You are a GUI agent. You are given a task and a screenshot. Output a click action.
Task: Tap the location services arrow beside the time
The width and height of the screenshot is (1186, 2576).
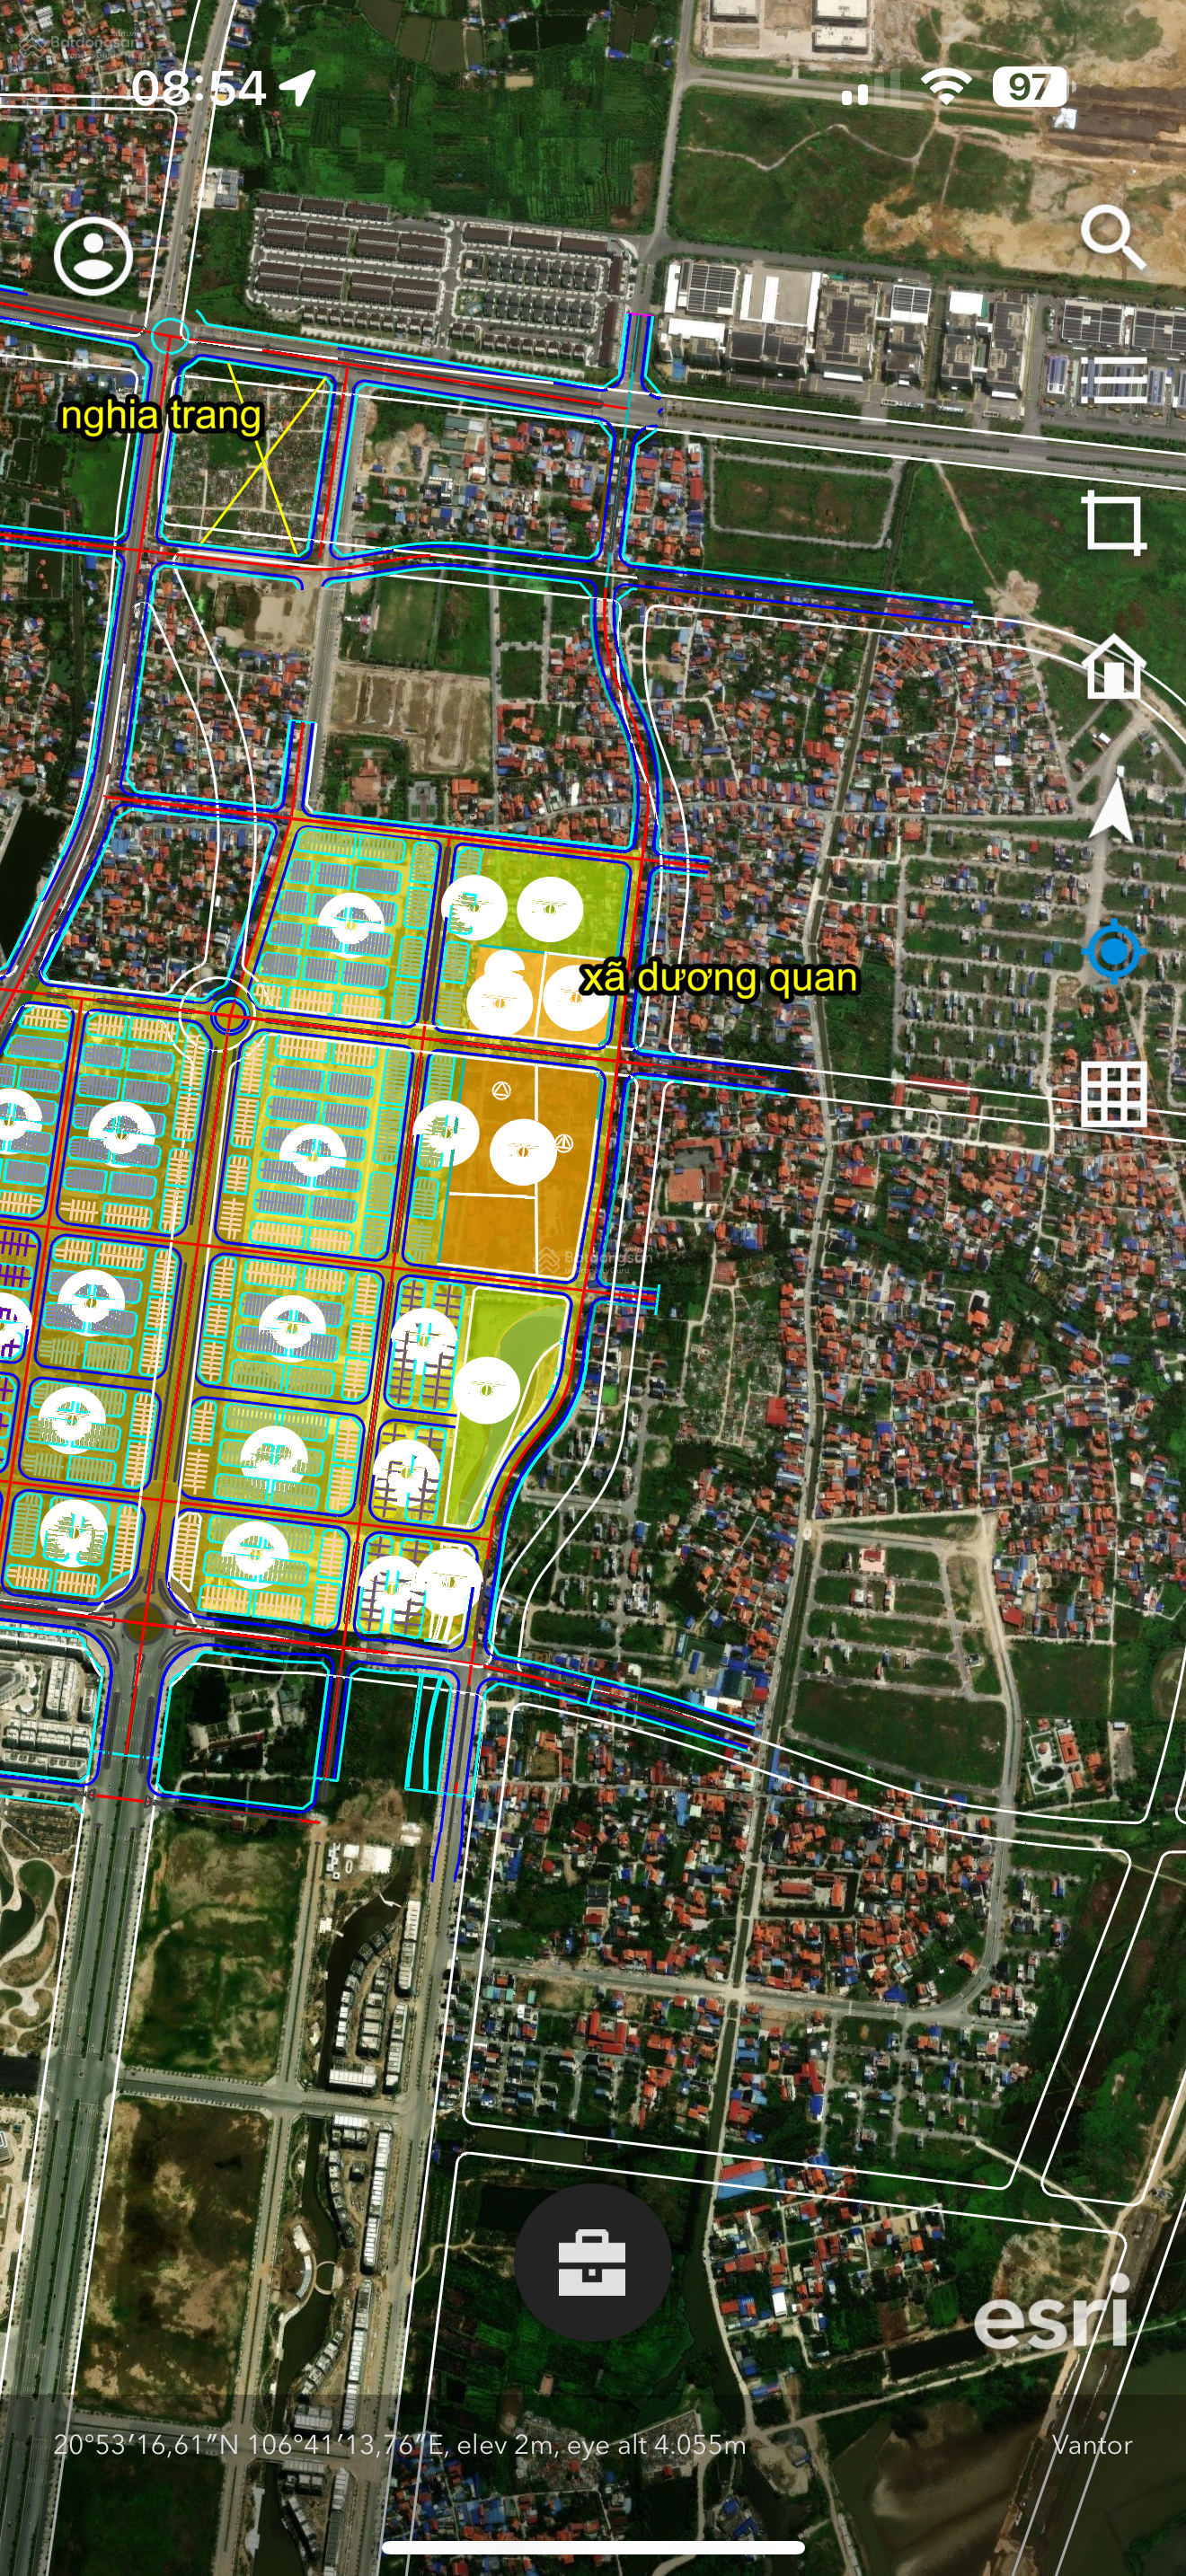click(x=298, y=88)
